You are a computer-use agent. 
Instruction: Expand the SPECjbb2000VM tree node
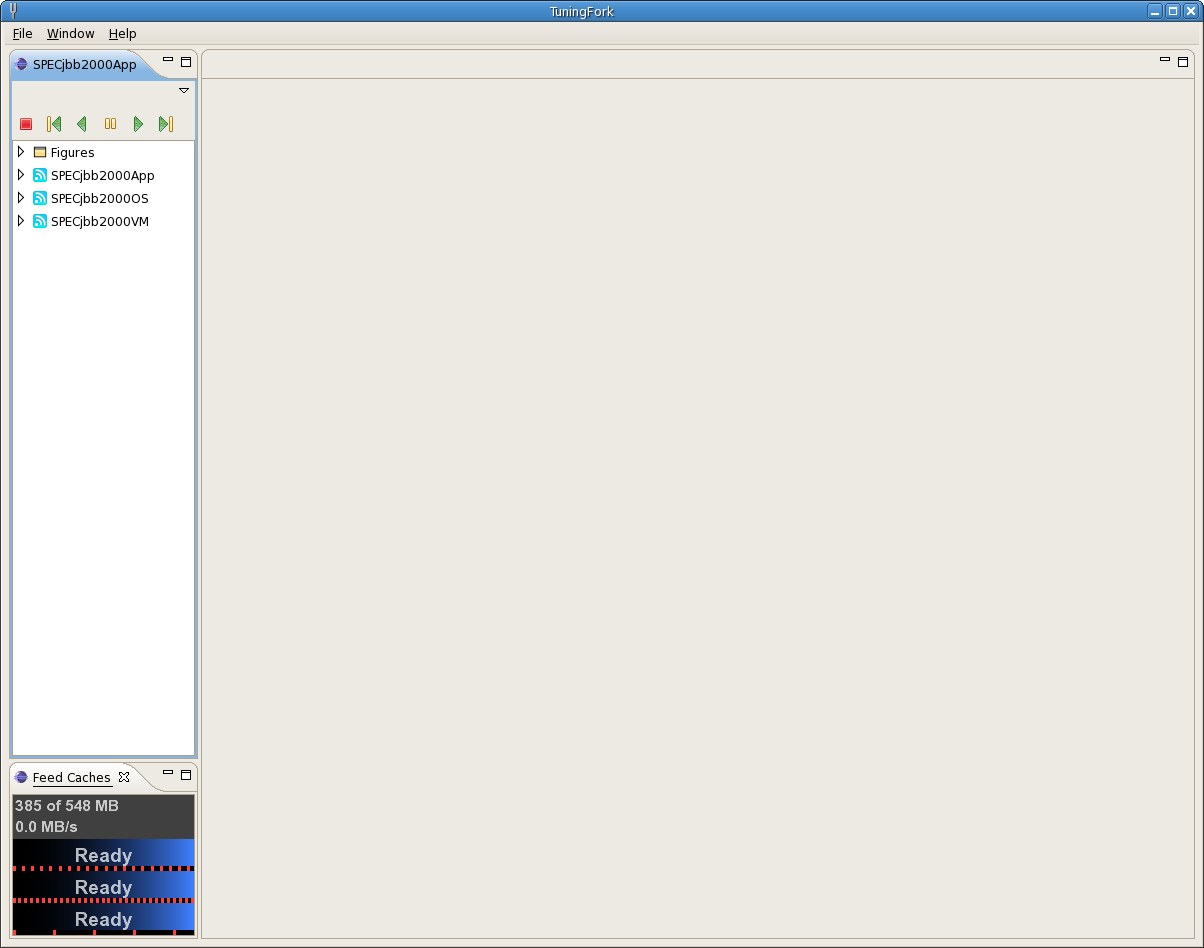tap(21, 221)
